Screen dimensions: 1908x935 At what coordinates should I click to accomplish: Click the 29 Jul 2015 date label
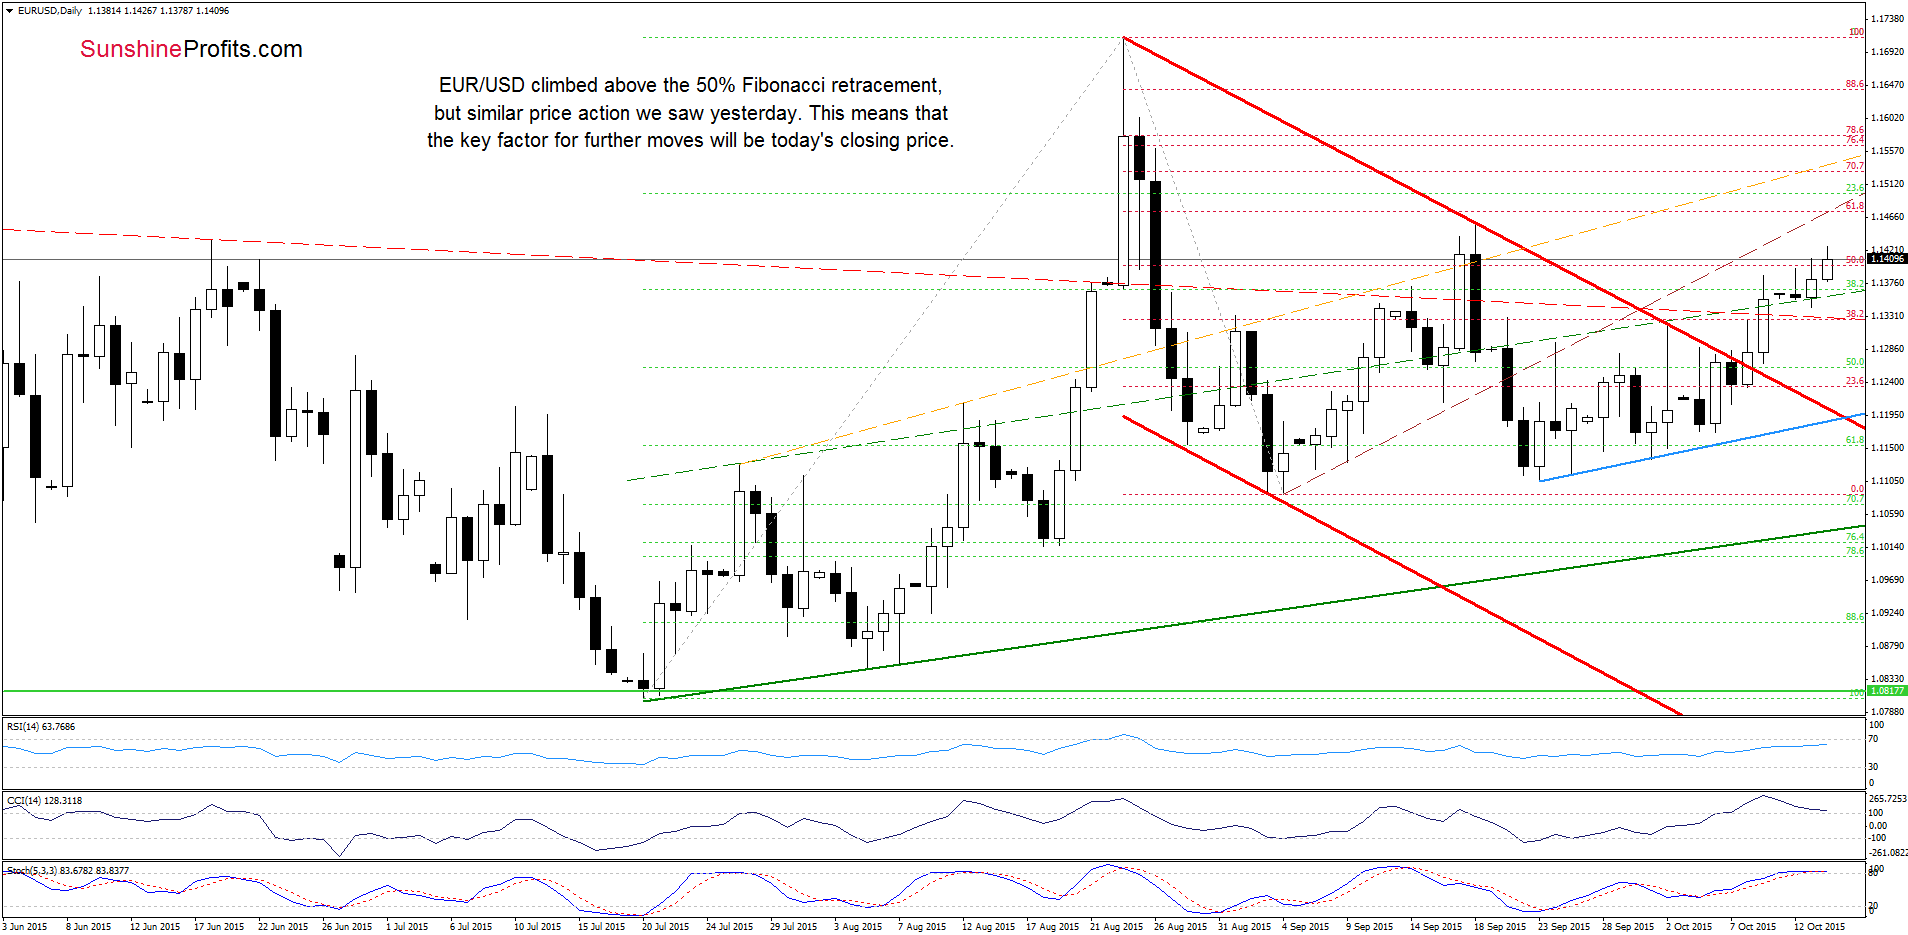[x=793, y=927]
